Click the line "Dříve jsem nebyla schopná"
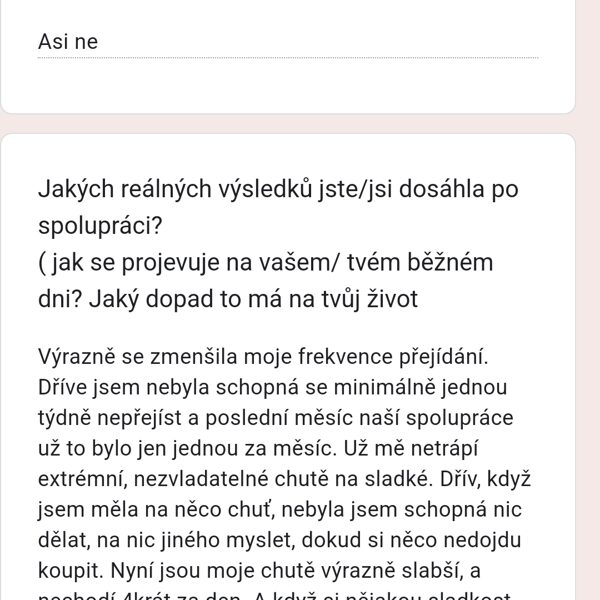The image size is (600, 600). (272, 387)
